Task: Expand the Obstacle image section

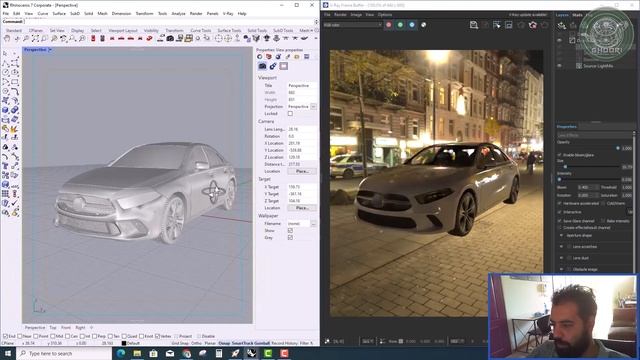Action: [561, 269]
